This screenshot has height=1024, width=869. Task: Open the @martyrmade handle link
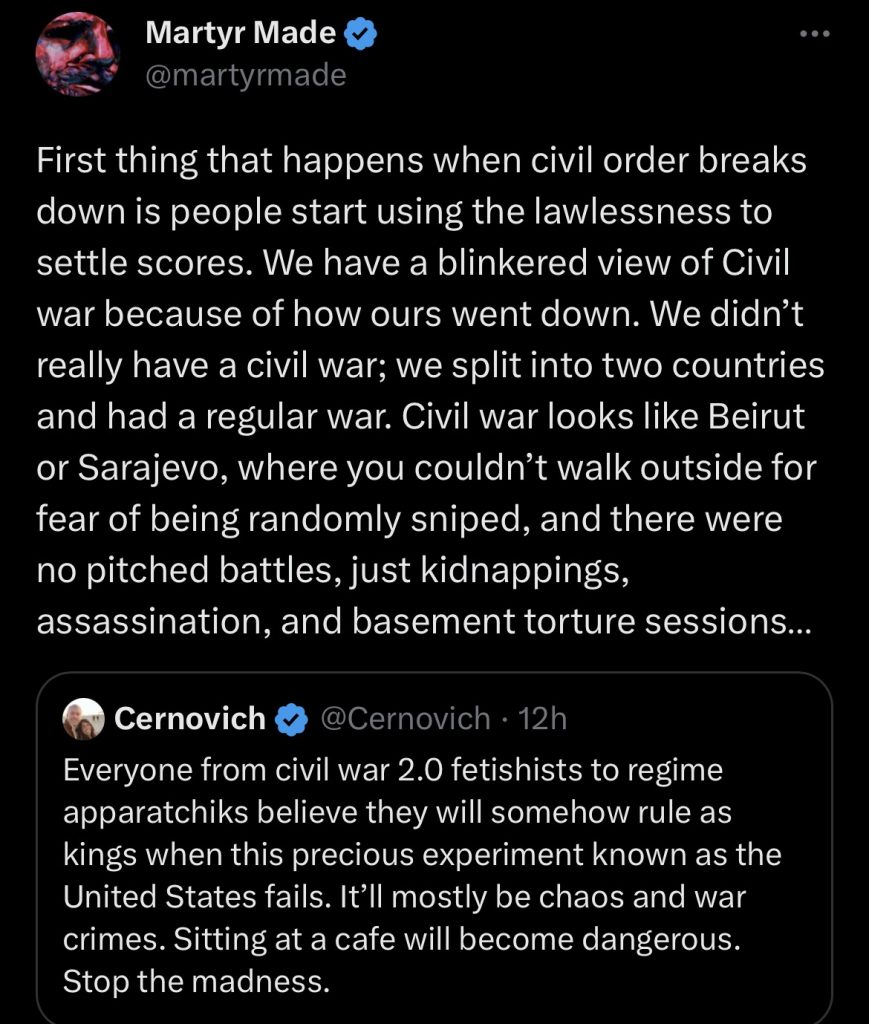[245, 75]
